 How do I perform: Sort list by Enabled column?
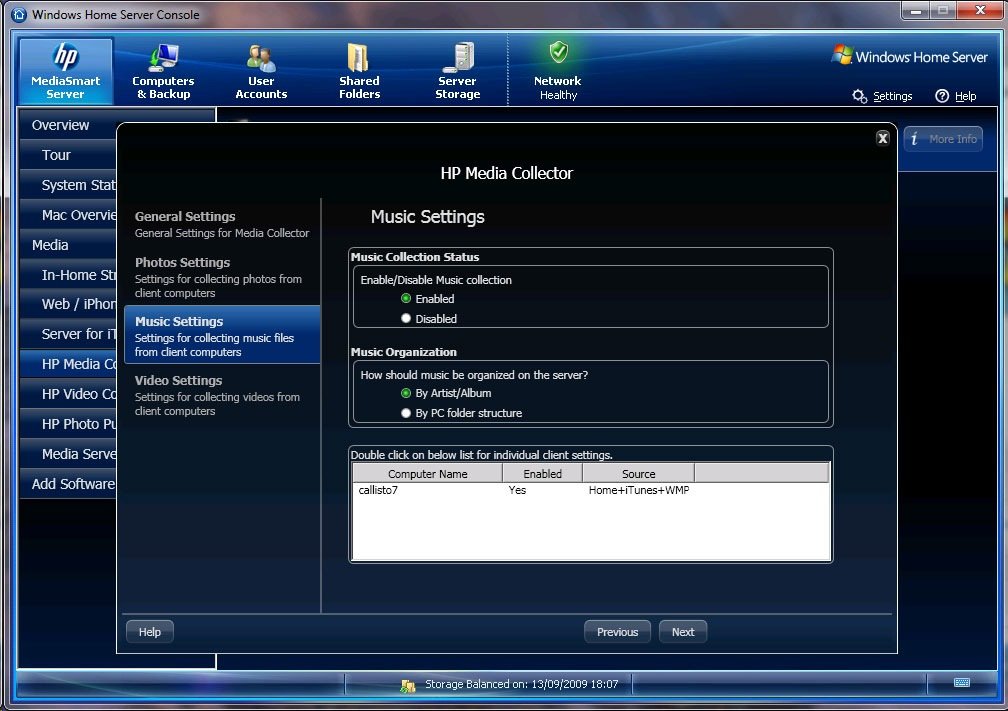tap(543, 473)
